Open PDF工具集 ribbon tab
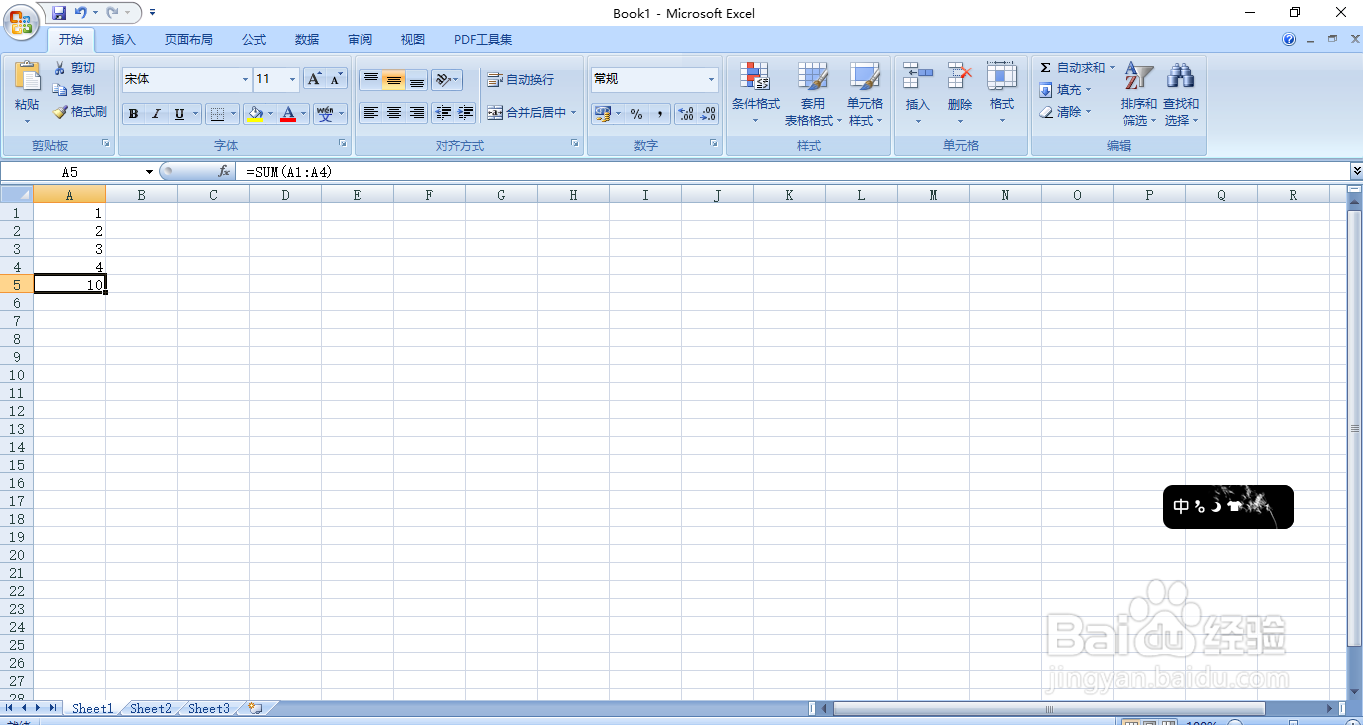Viewport: 1363px width, 725px height. tap(483, 40)
